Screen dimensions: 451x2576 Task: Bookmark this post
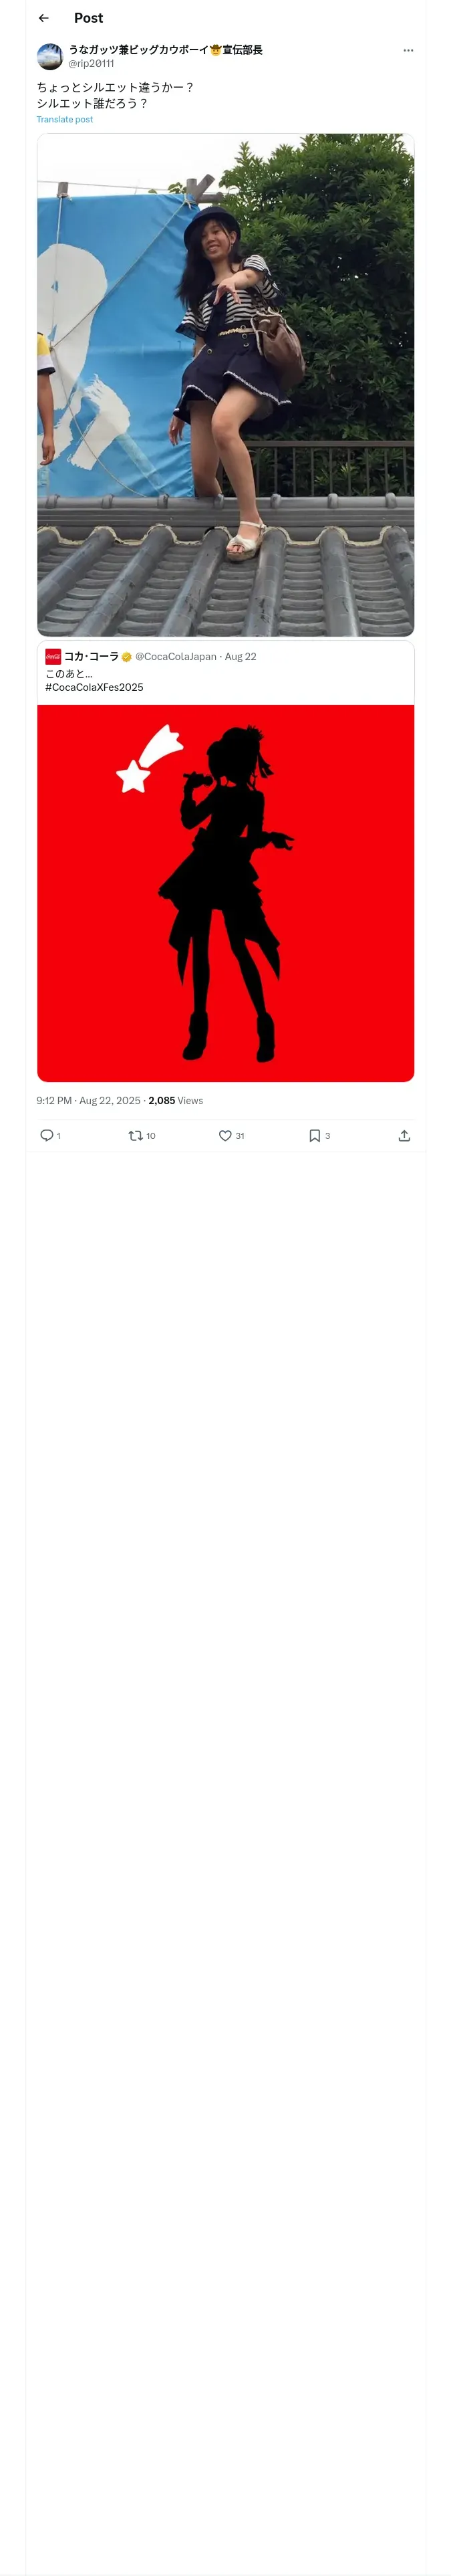[x=314, y=1135]
